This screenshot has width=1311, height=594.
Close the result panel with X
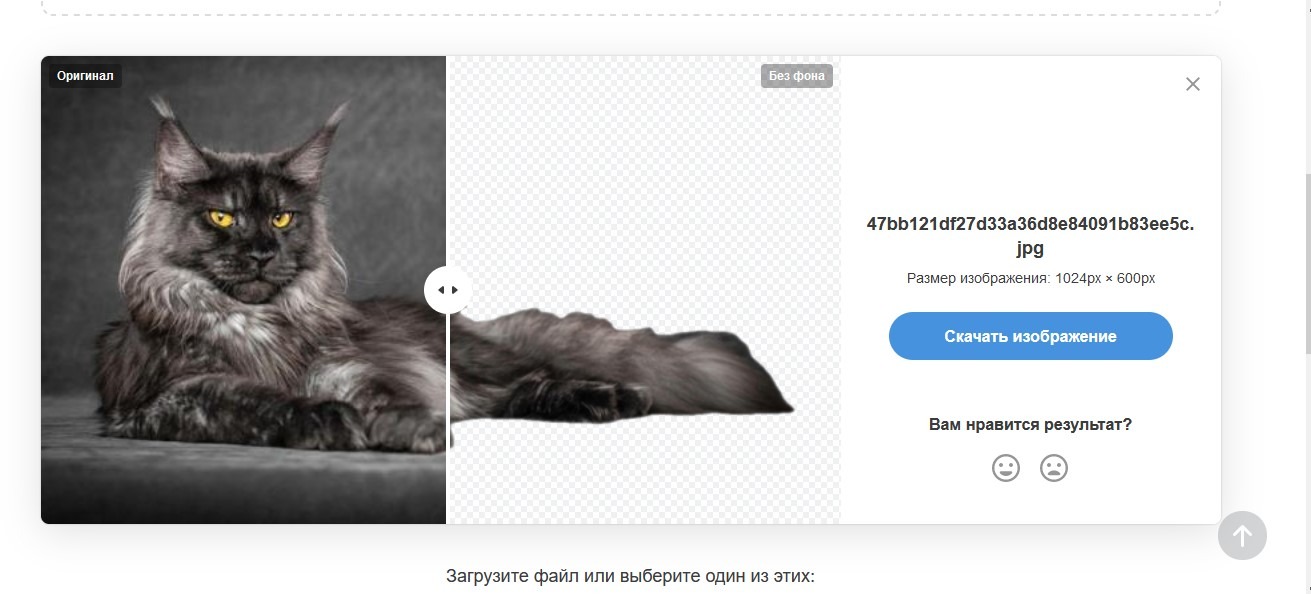pos(1192,85)
